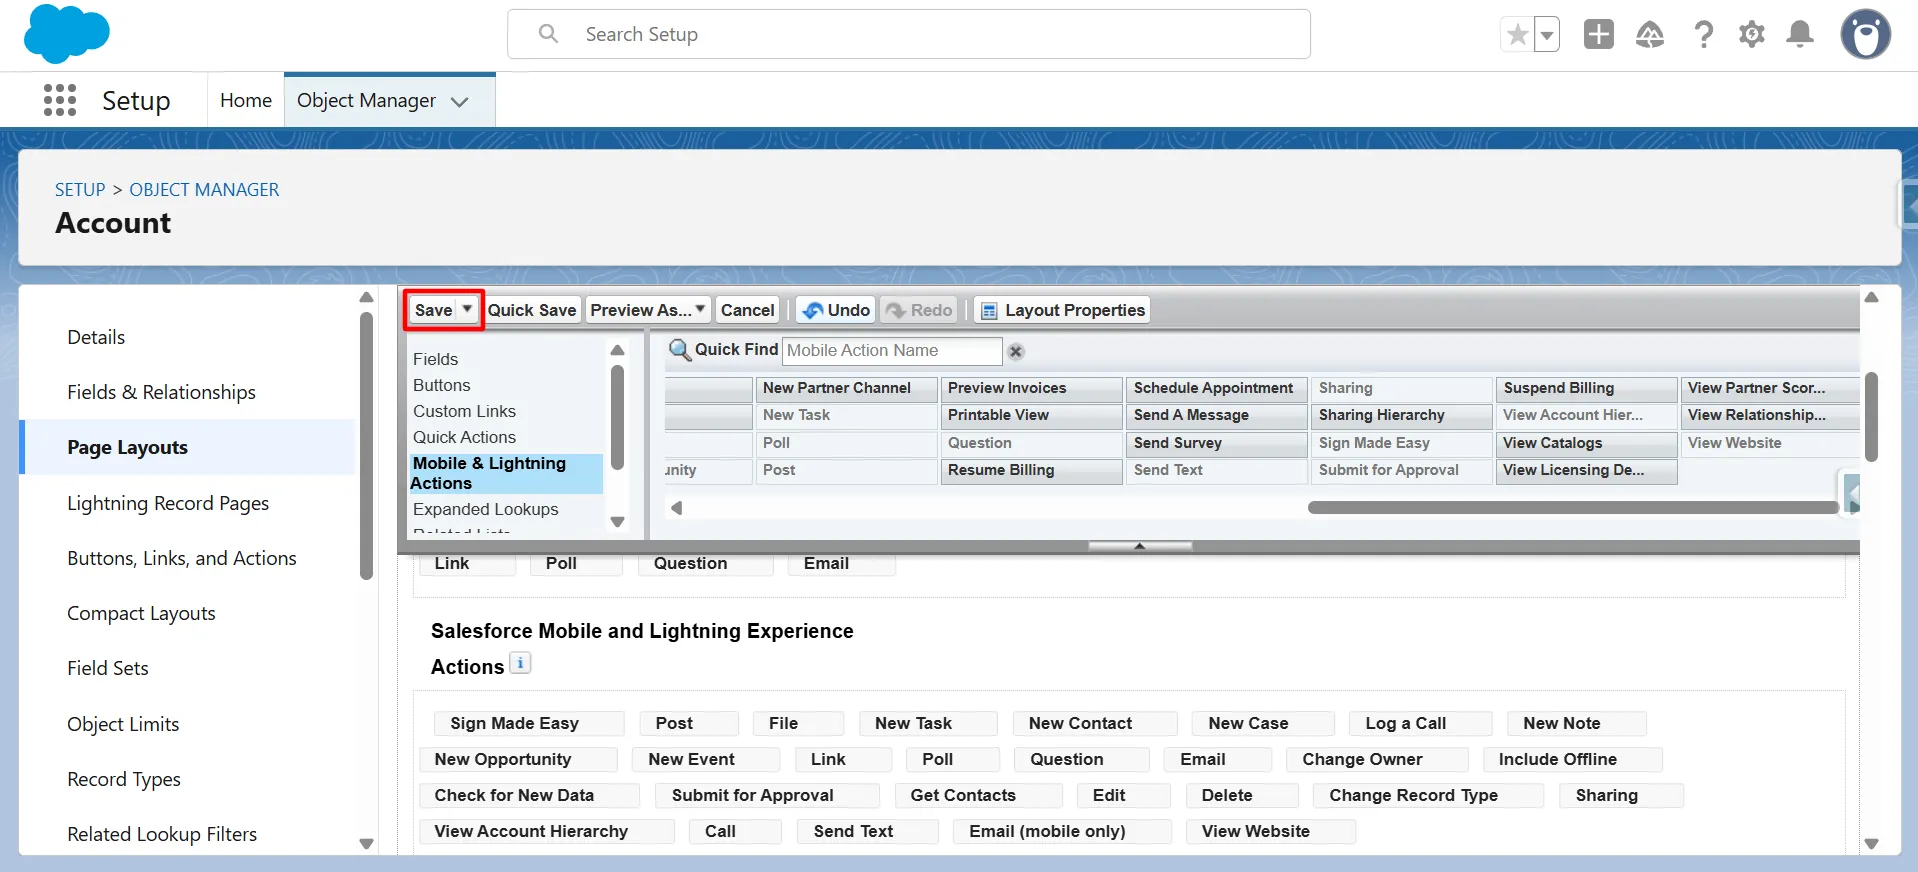1918x872 pixels.
Task: Select Quick Actions palette category
Action: 464,437
